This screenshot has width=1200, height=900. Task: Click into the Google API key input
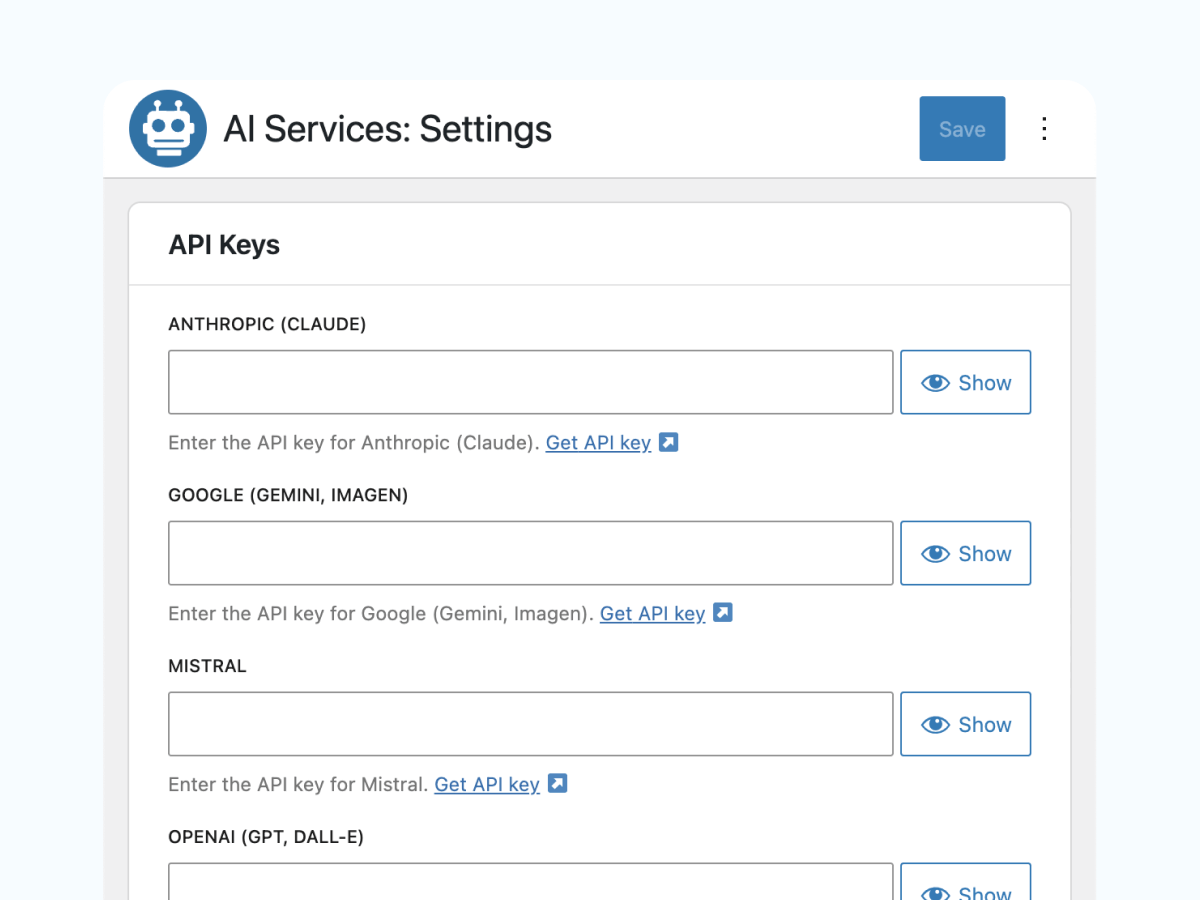pos(530,553)
